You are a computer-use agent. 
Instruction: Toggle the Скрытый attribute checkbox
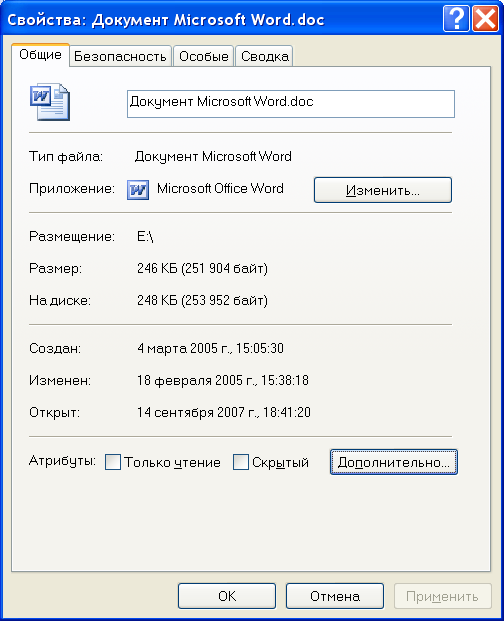click(241, 462)
